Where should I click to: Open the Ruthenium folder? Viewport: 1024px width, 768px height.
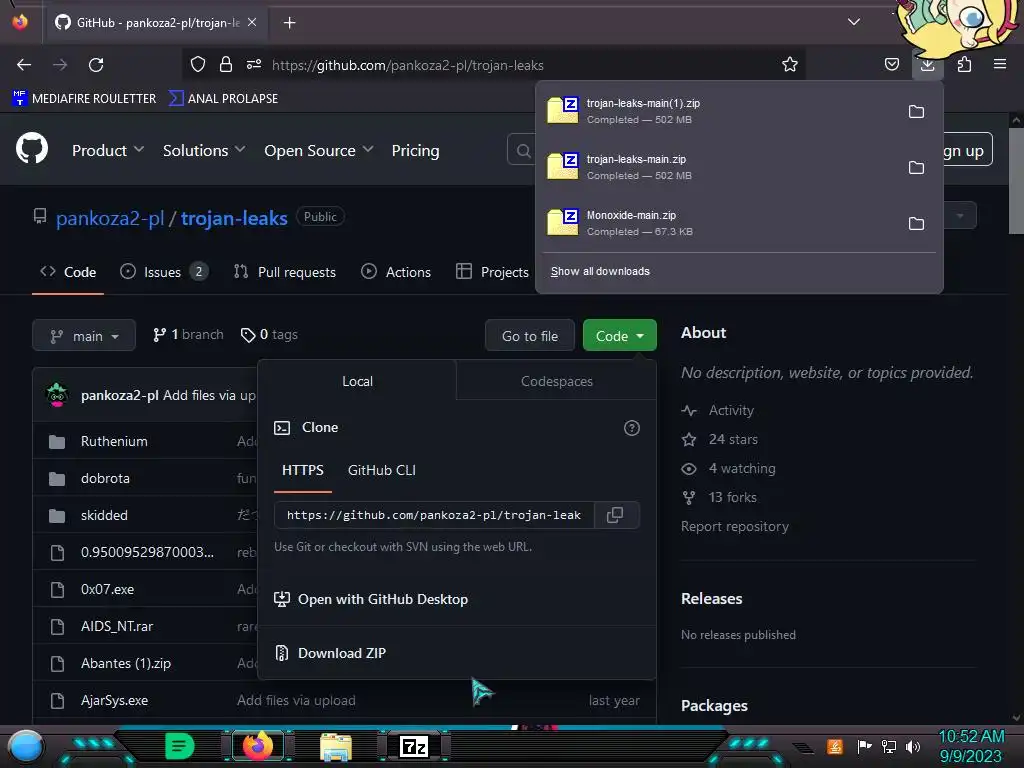[114, 441]
